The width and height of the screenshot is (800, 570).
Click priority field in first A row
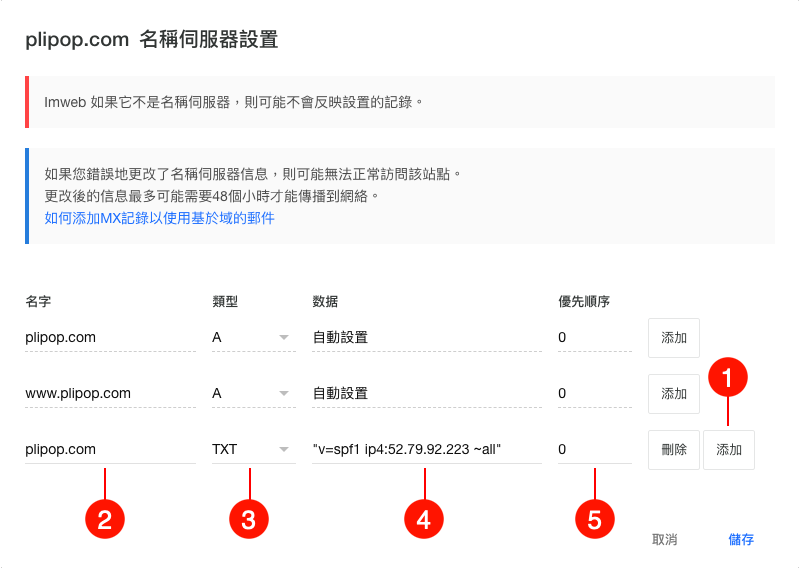coord(594,337)
